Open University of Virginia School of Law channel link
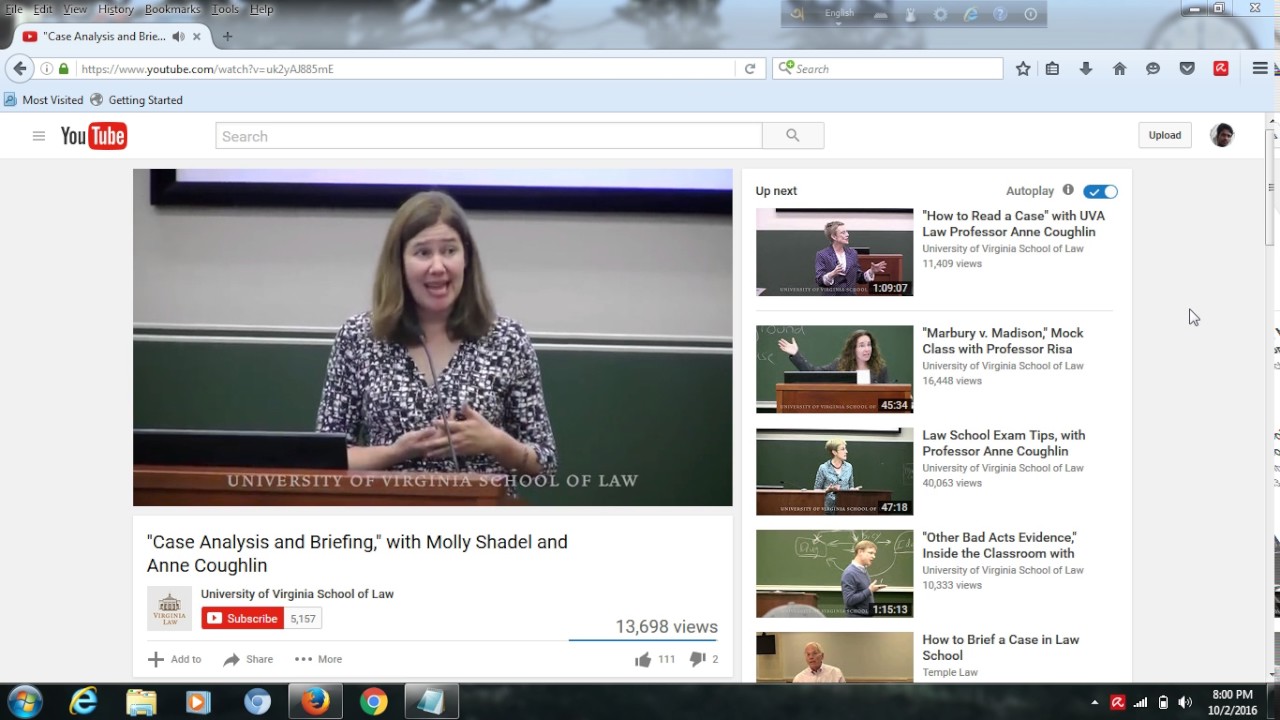The width and height of the screenshot is (1280, 720). [x=297, y=594]
